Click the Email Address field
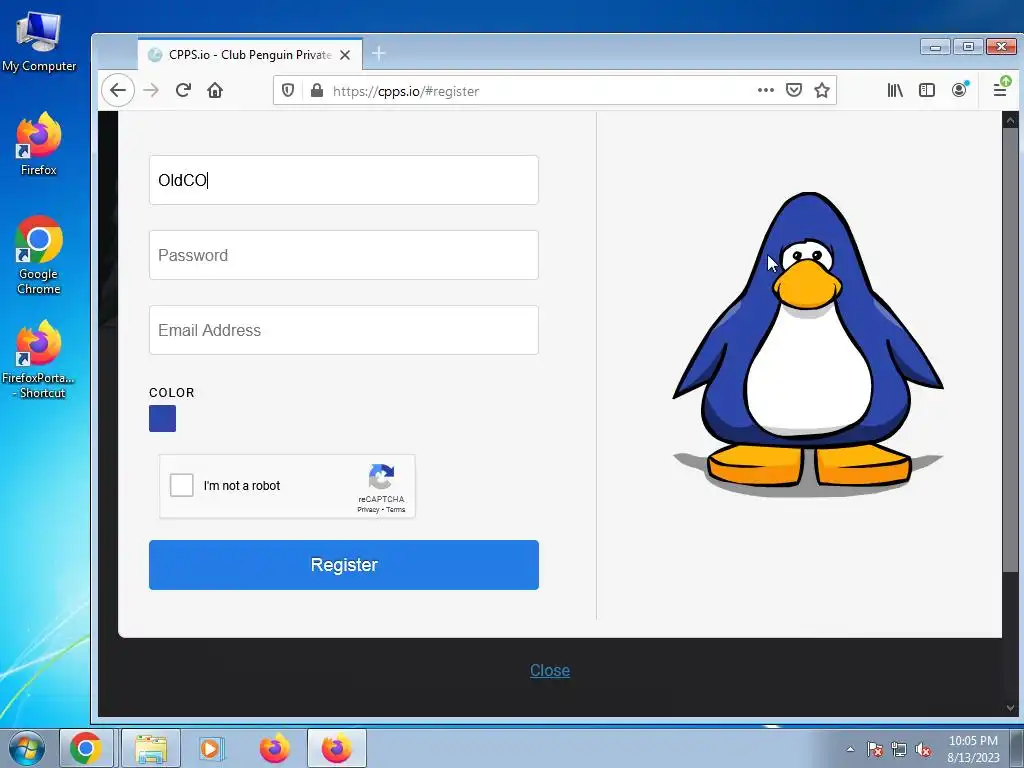Viewport: 1024px width, 768px height. (344, 330)
